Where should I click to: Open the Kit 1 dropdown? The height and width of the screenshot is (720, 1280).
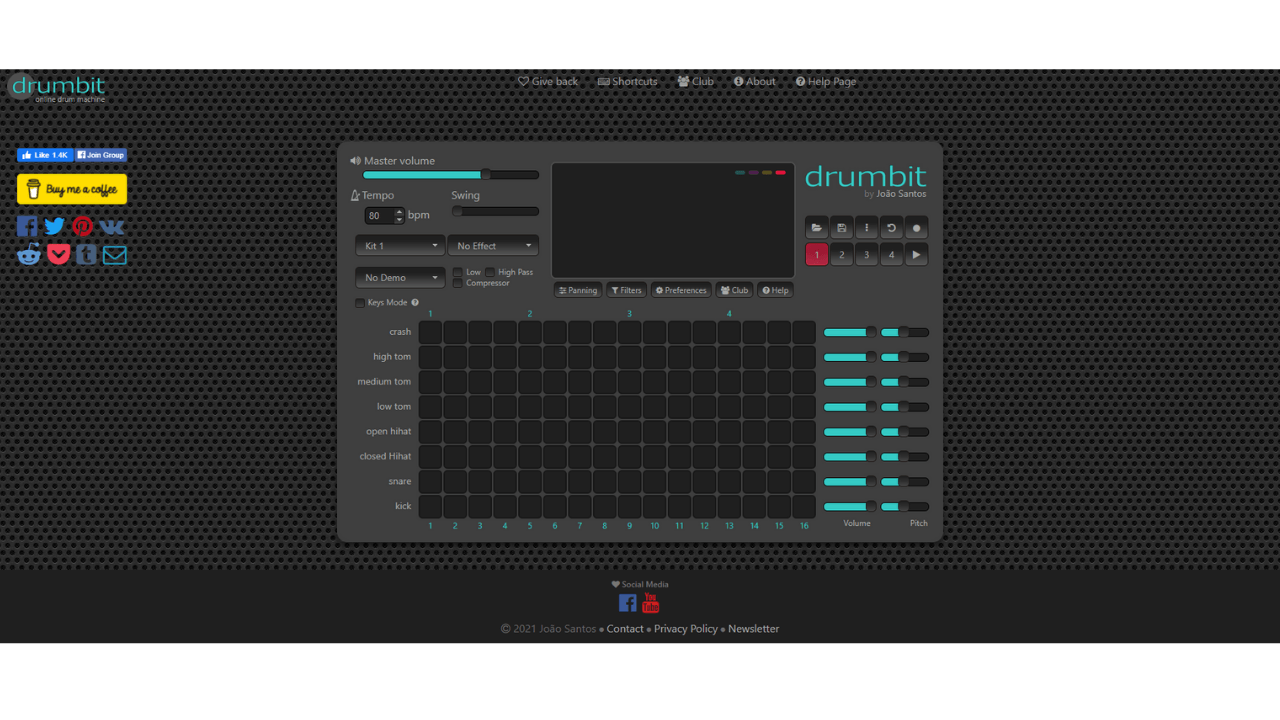pyautogui.click(x=399, y=245)
